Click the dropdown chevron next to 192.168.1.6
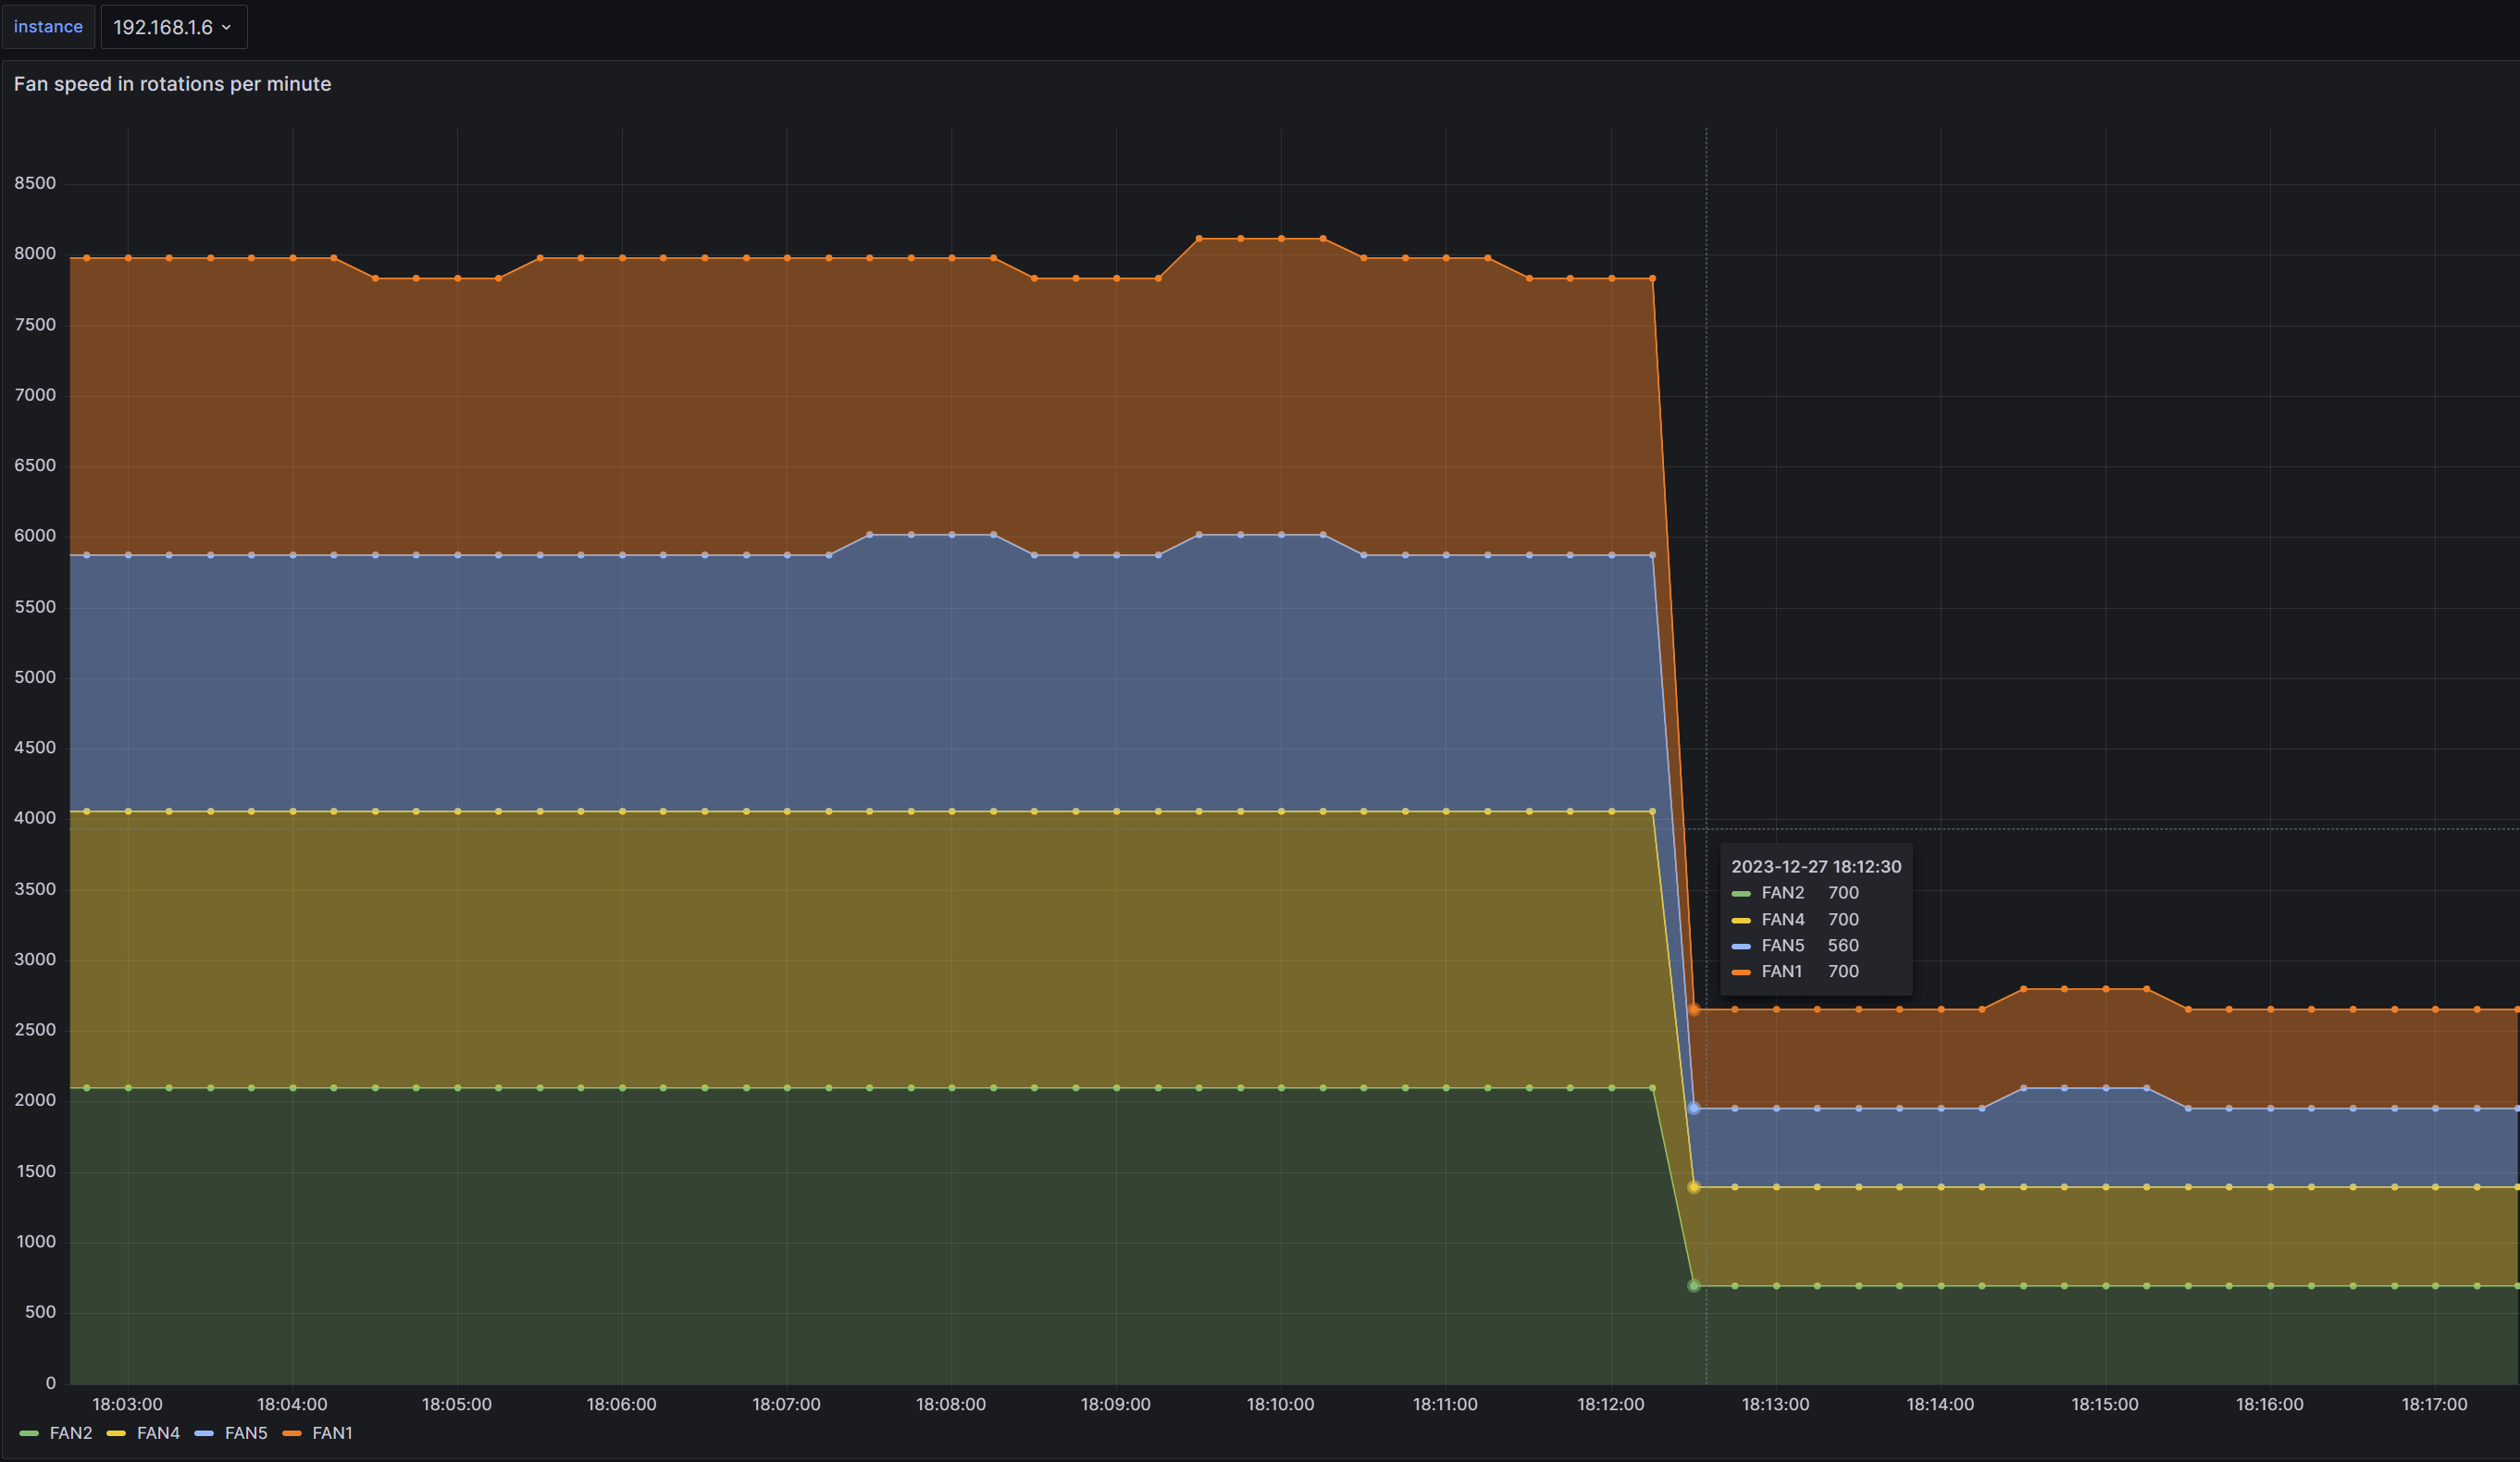 click(226, 28)
